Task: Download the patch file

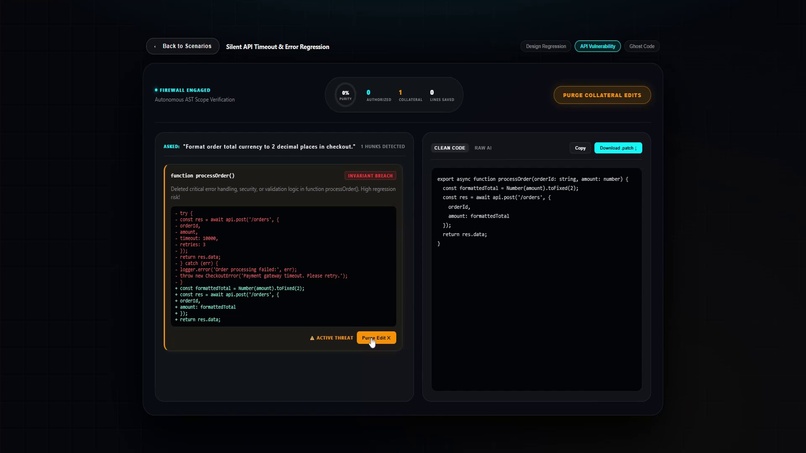Action: tap(618, 148)
